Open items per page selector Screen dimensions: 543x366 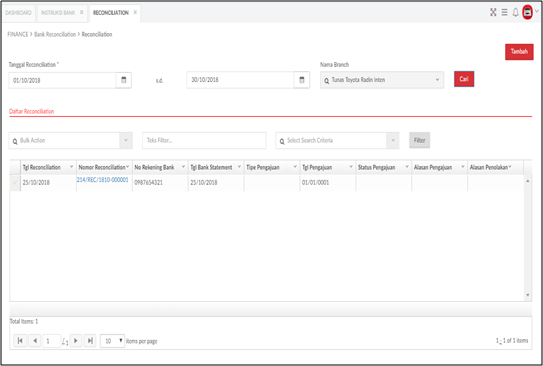pyautogui.click(x=112, y=341)
